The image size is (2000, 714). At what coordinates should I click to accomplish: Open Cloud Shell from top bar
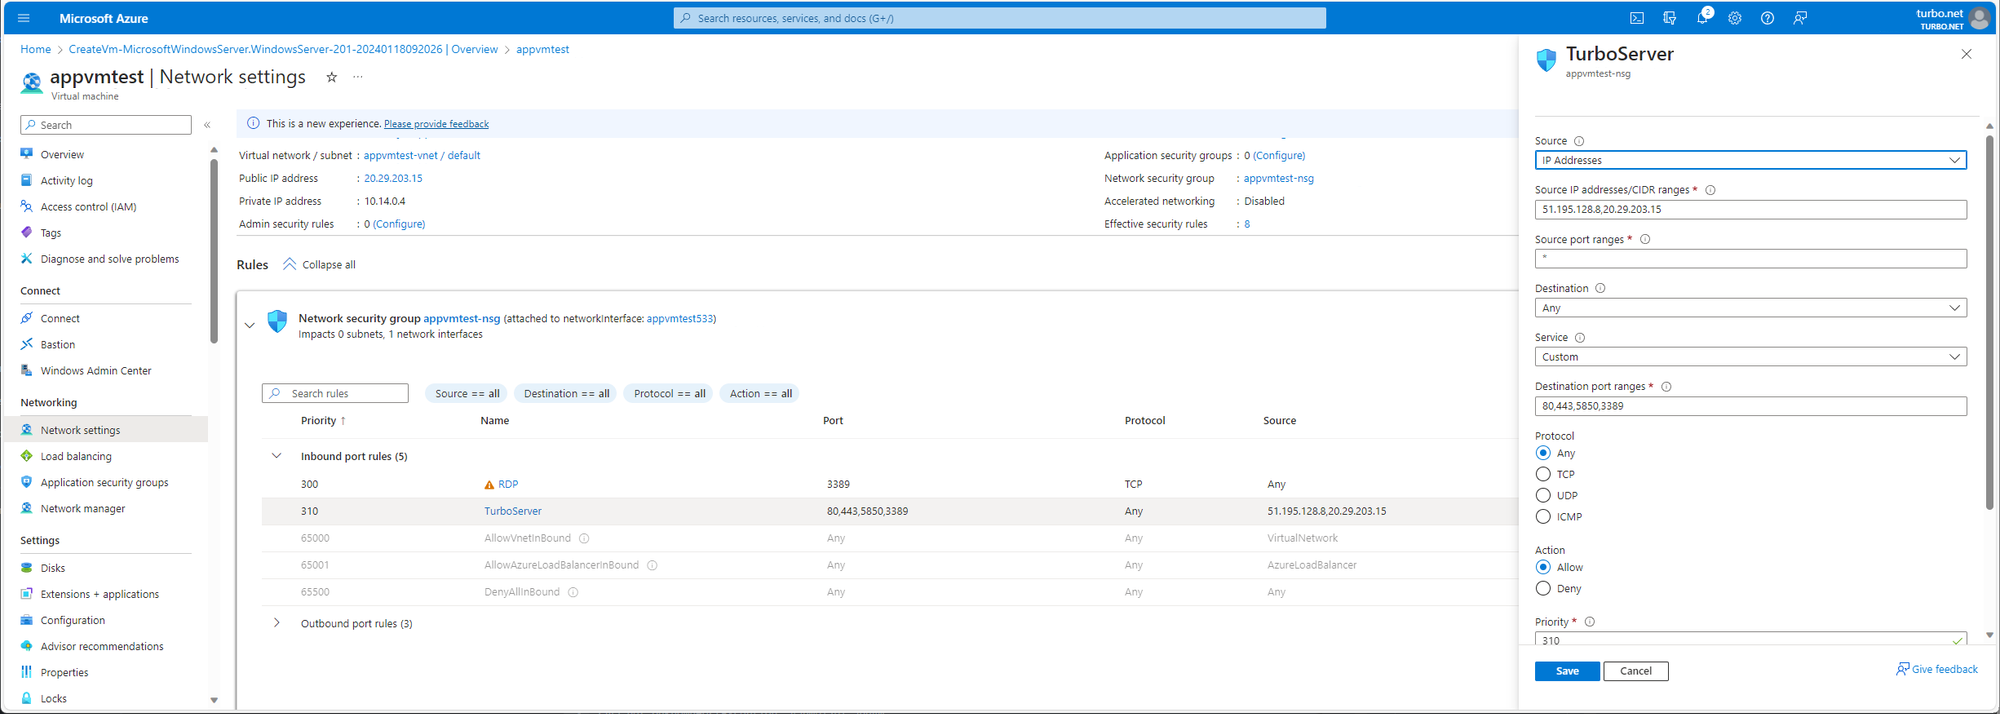pyautogui.click(x=1637, y=18)
